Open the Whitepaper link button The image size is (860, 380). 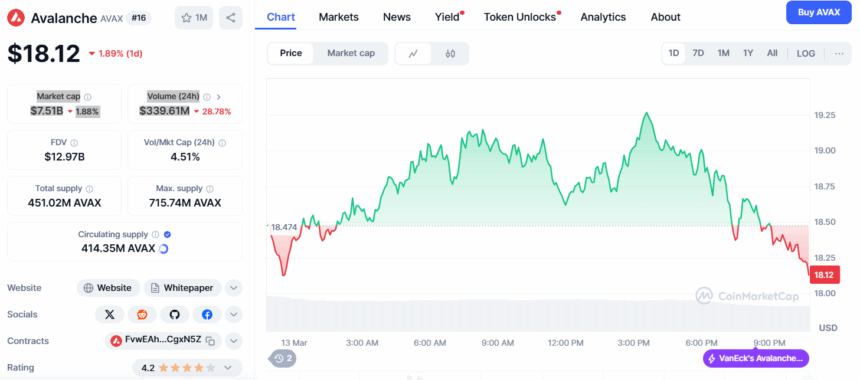182,288
